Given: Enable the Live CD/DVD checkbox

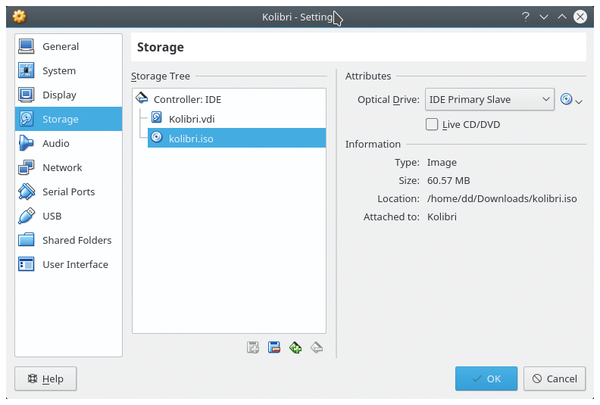Looking at the screenshot, I should coord(432,124).
